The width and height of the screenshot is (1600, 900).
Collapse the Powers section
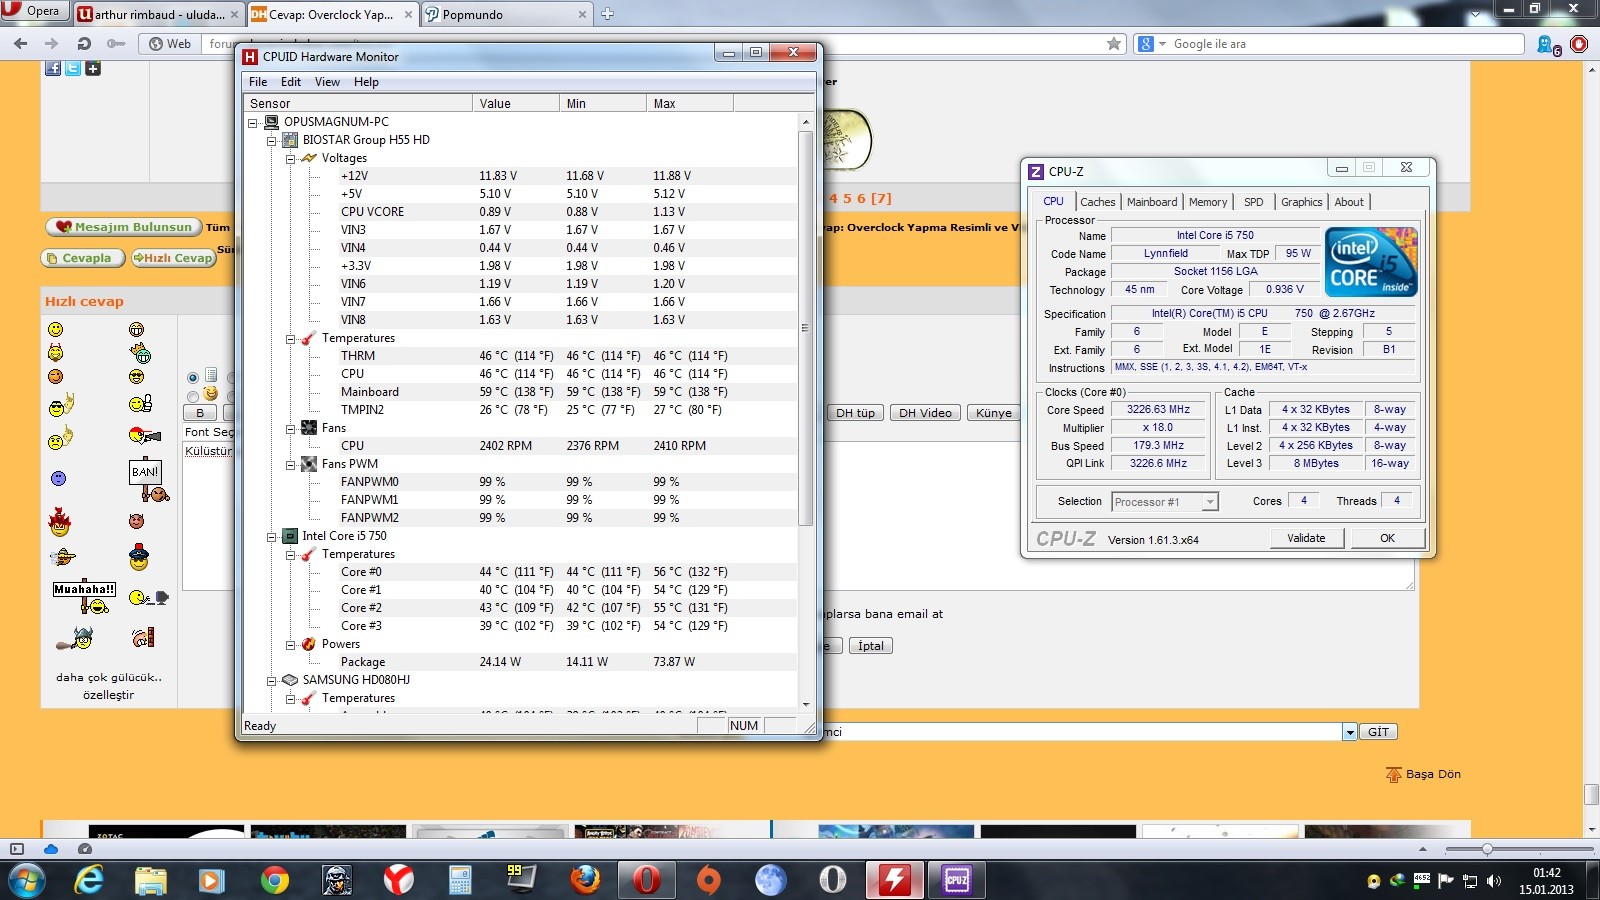tap(290, 645)
